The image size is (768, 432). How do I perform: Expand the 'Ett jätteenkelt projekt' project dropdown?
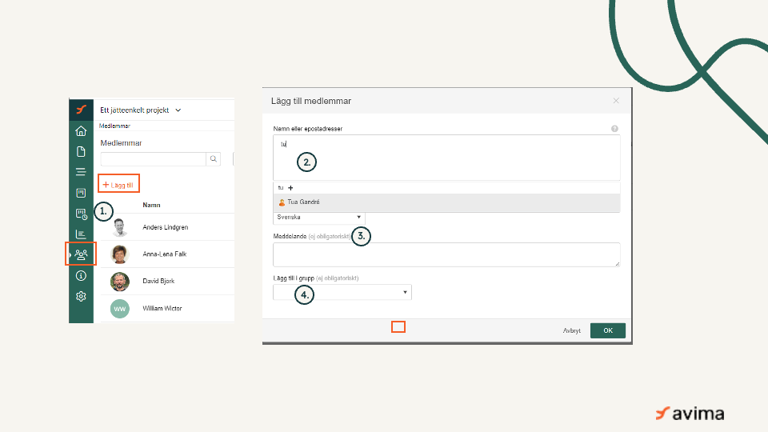[178, 110]
